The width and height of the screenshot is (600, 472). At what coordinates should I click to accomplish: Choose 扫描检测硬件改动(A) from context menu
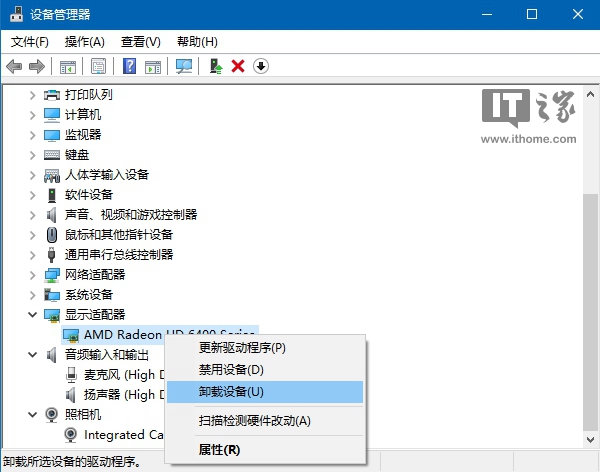(265, 421)
